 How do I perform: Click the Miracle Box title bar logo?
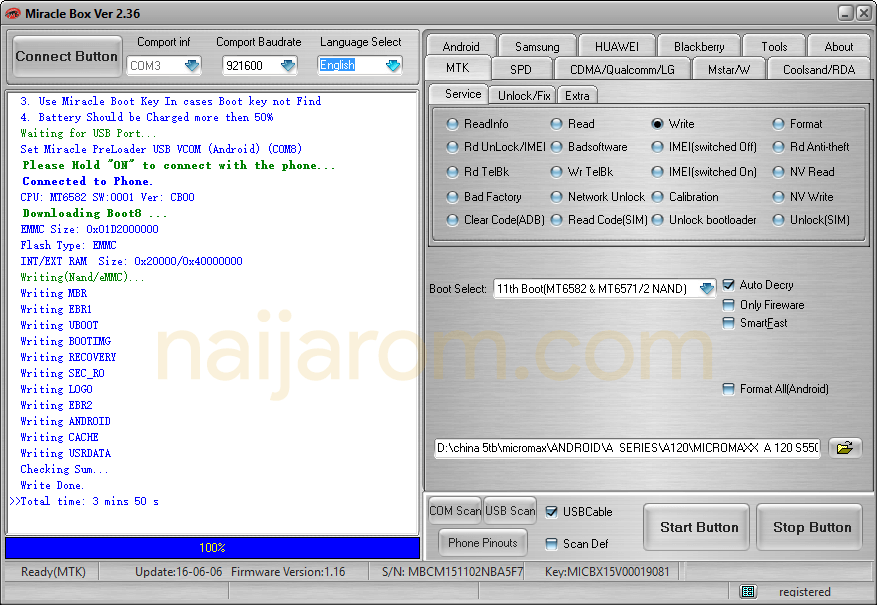point(12,13)
